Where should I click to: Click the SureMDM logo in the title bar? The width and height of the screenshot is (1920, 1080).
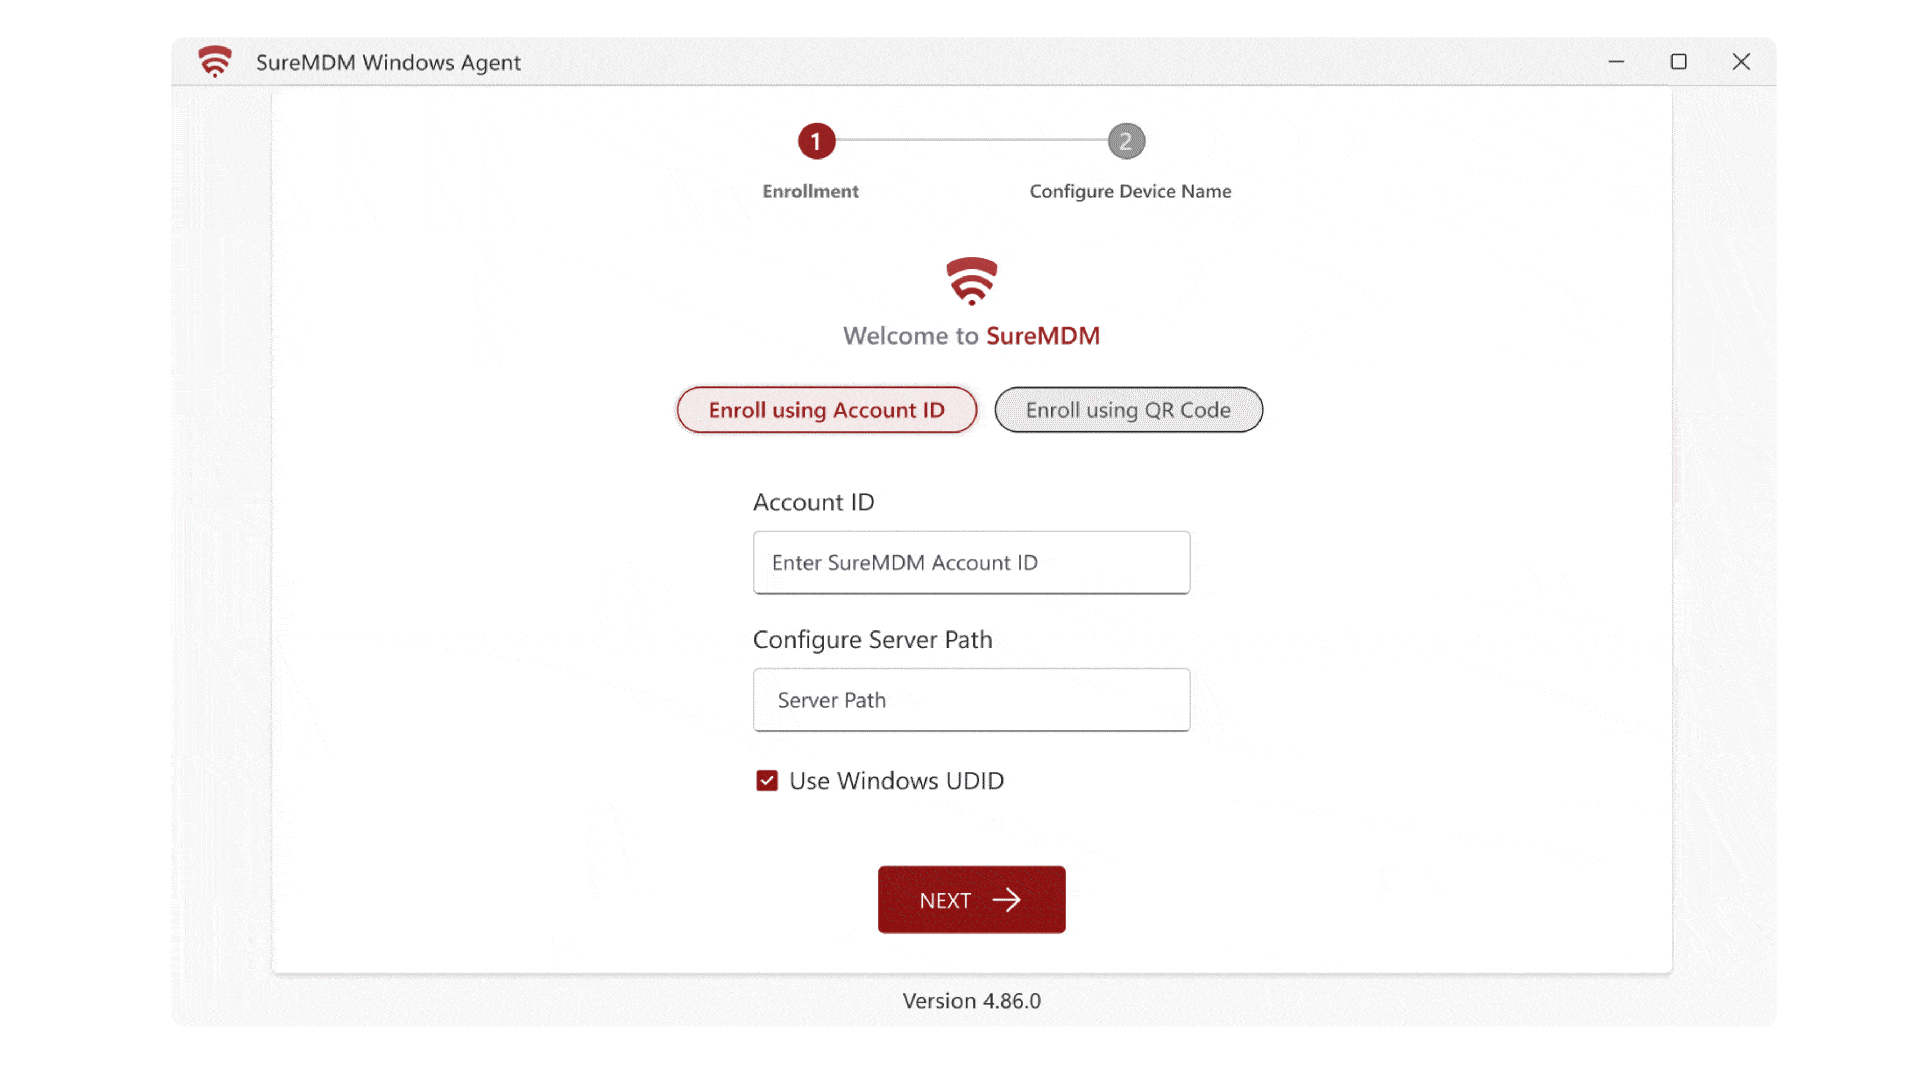pyautogui.click(x=215, y=62)
